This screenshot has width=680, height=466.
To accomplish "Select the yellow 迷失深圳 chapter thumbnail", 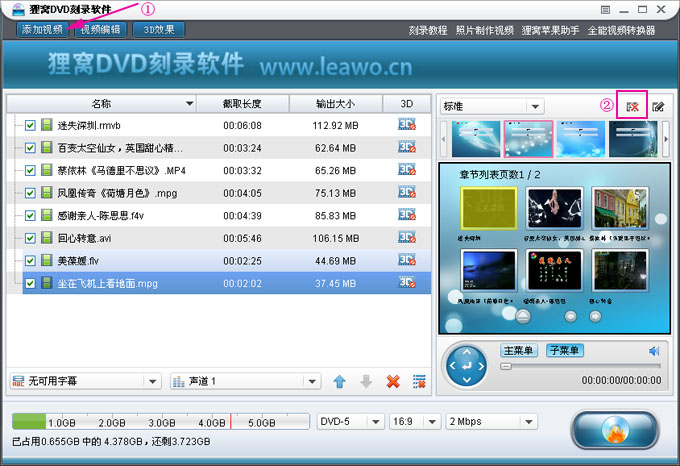I will 489,208.
